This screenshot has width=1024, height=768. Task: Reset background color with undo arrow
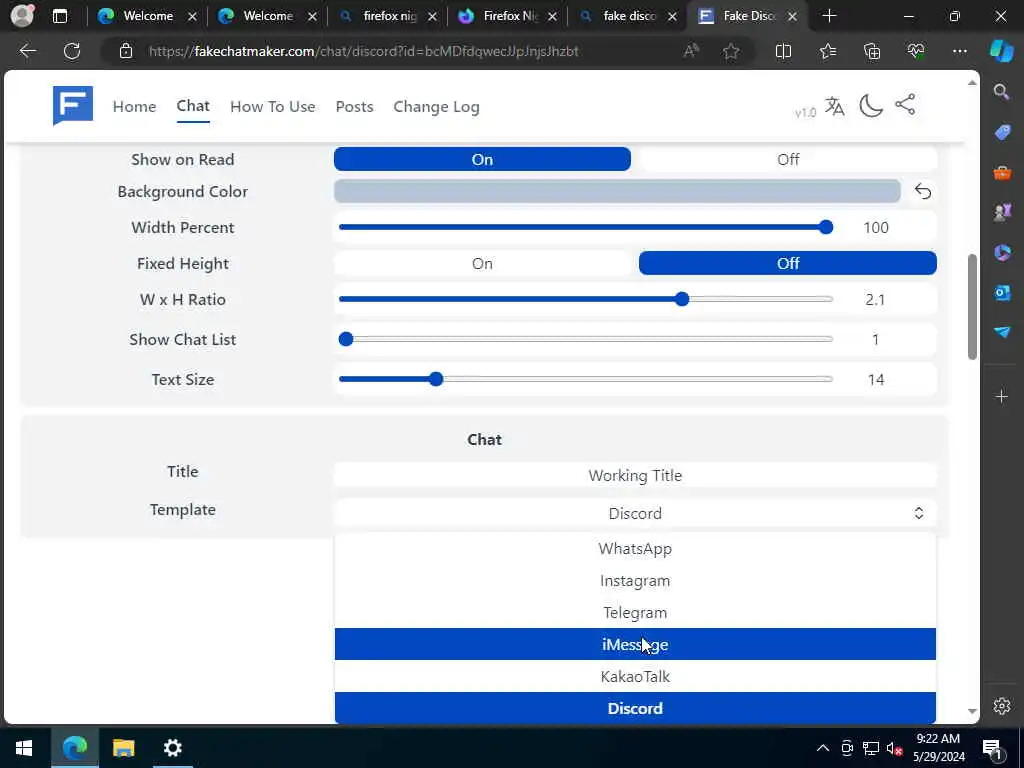923,191
